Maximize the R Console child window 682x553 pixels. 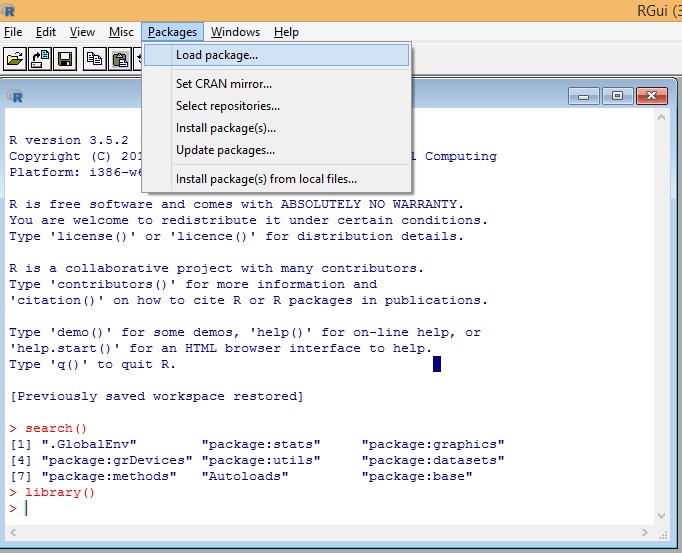(617, 96)
